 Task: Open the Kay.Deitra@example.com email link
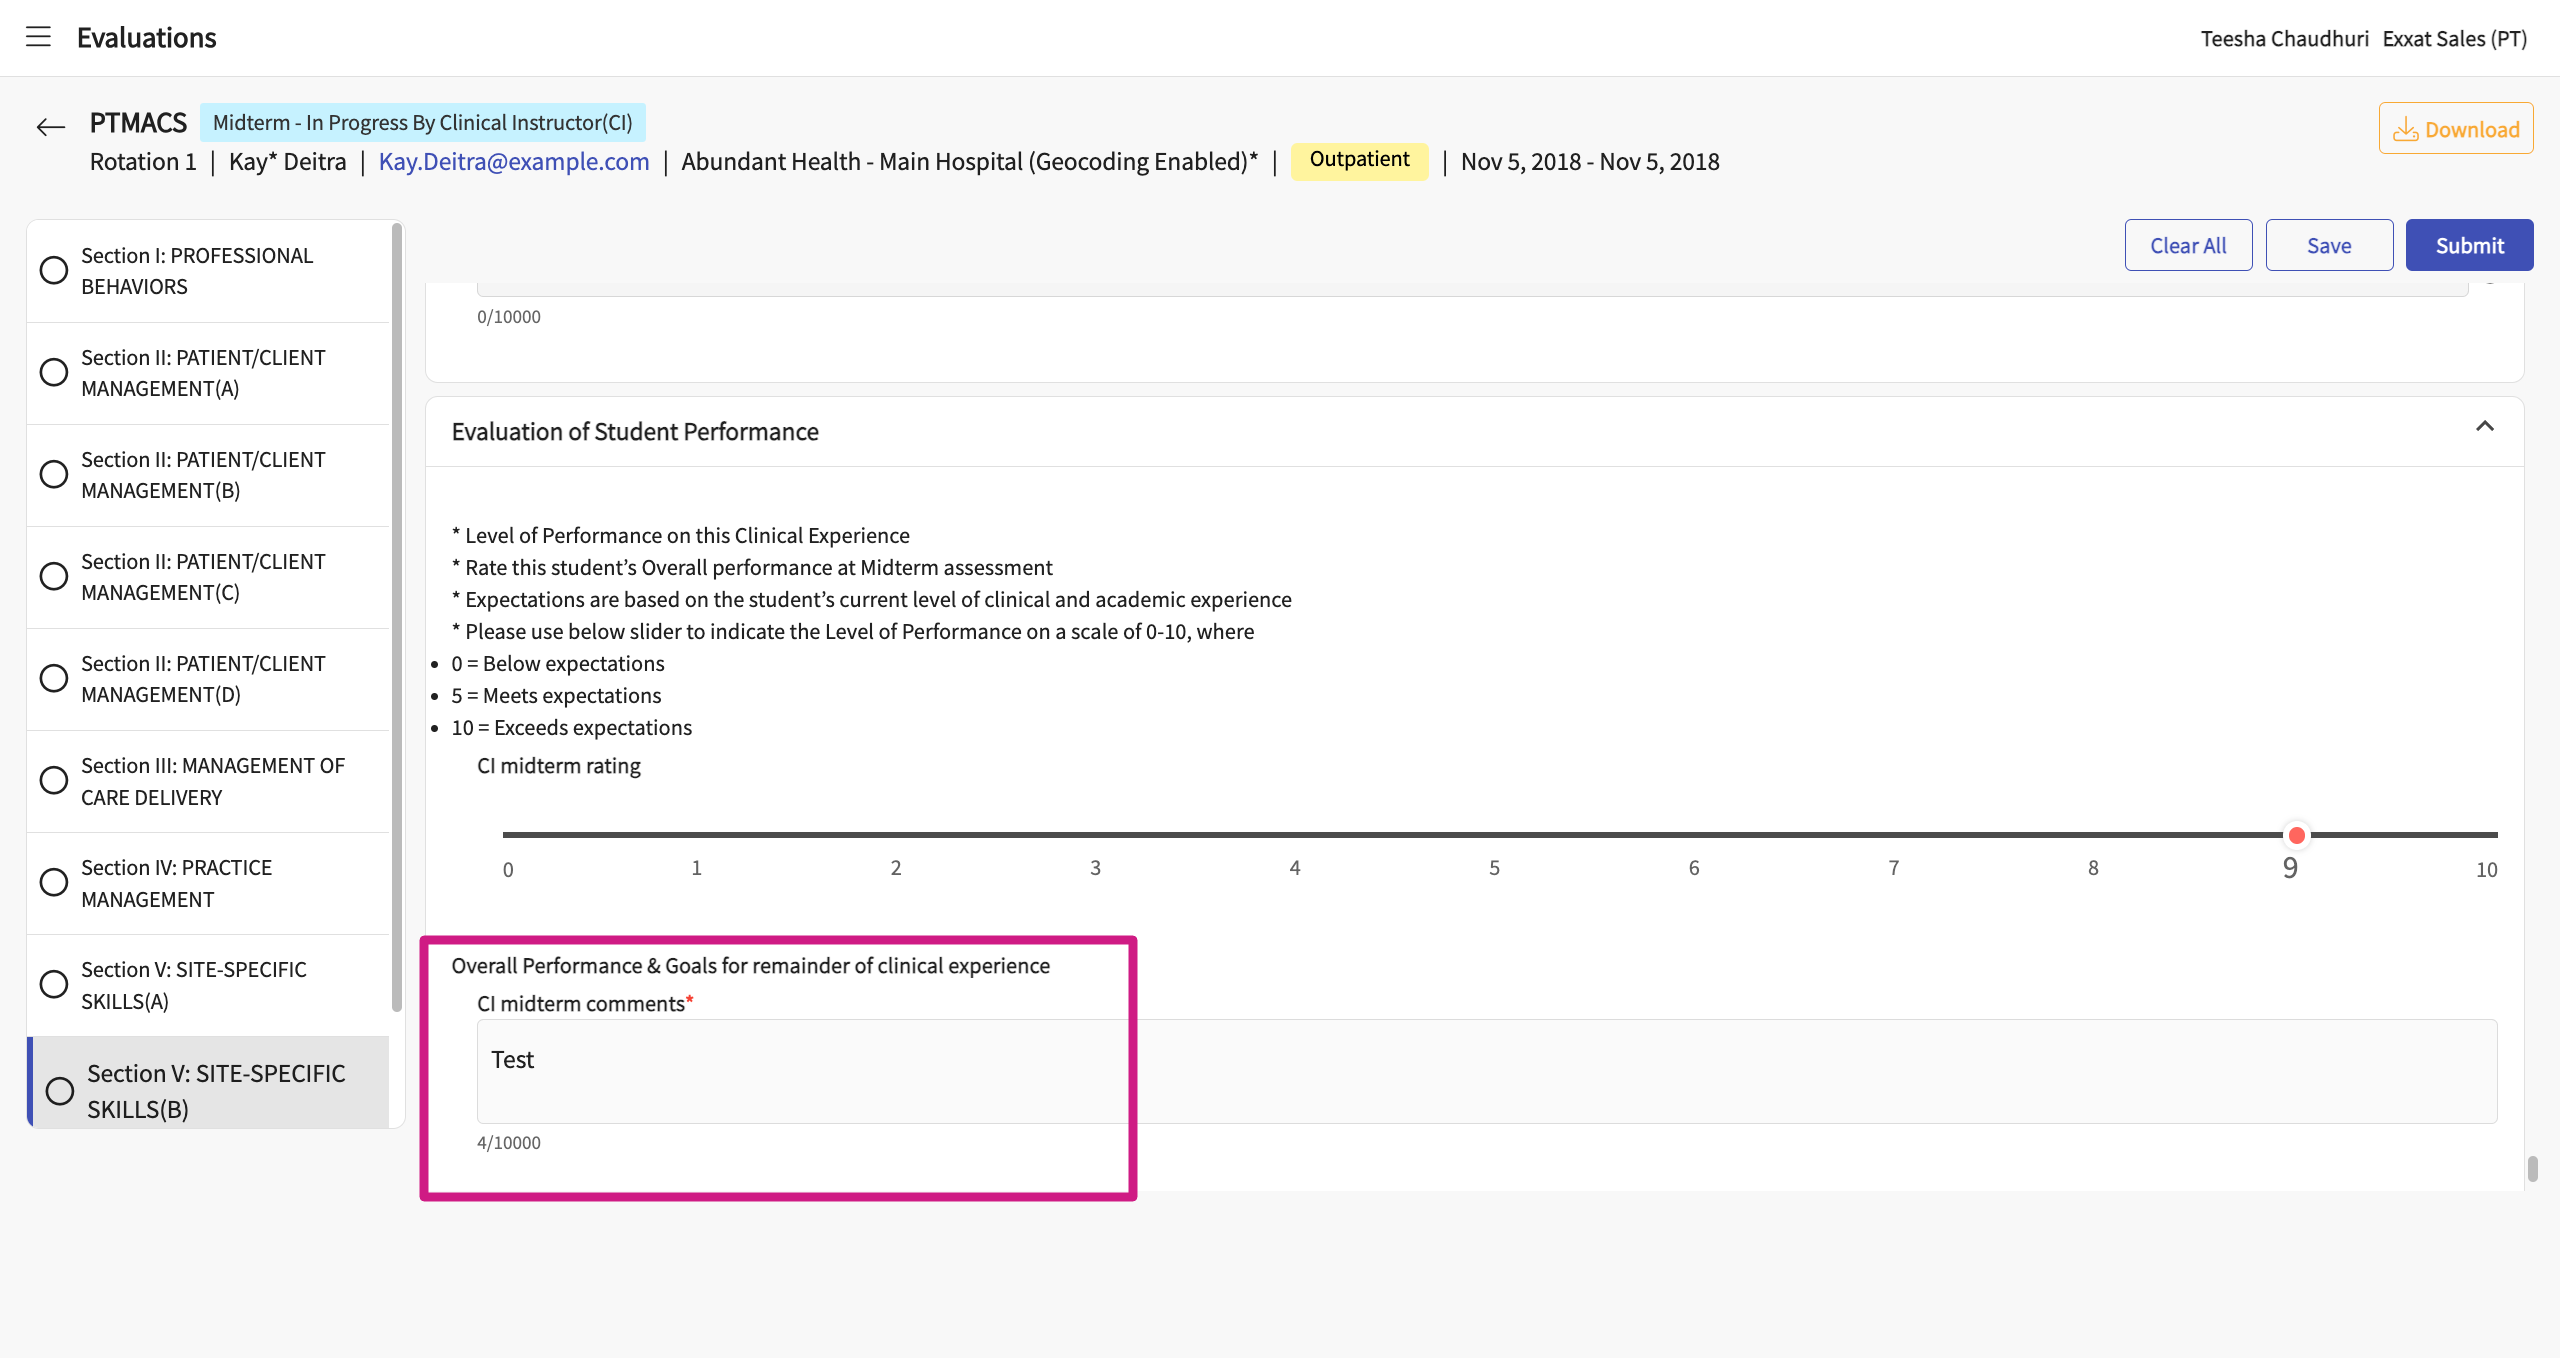(513, 161)
